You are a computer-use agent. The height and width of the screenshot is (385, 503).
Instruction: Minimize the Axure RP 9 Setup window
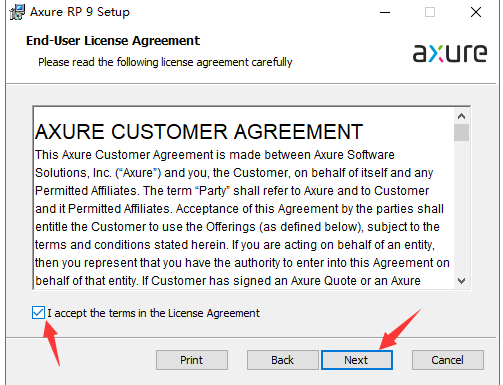[385, 12]
